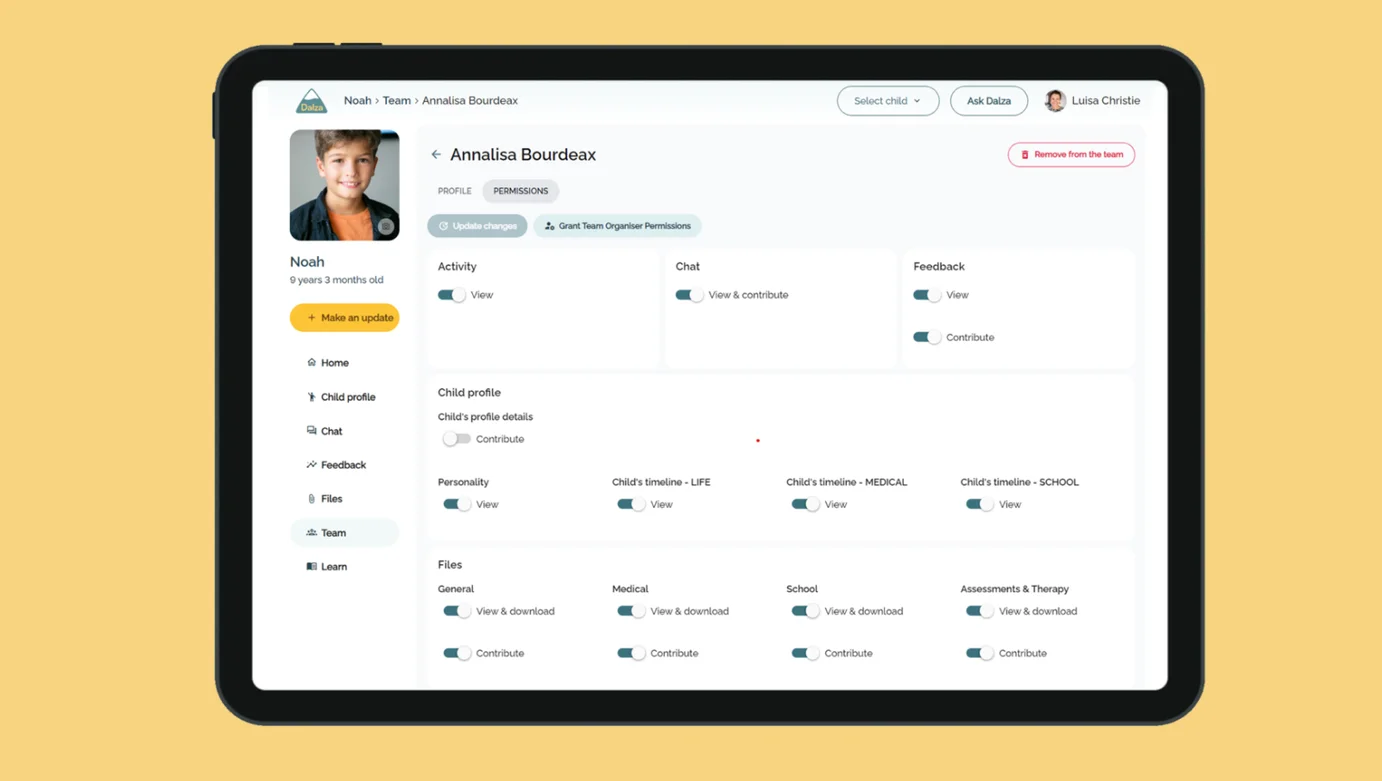Enable Contribute for Child's profile details
This screenshot has width=1382, height=781.
[456, 438]
